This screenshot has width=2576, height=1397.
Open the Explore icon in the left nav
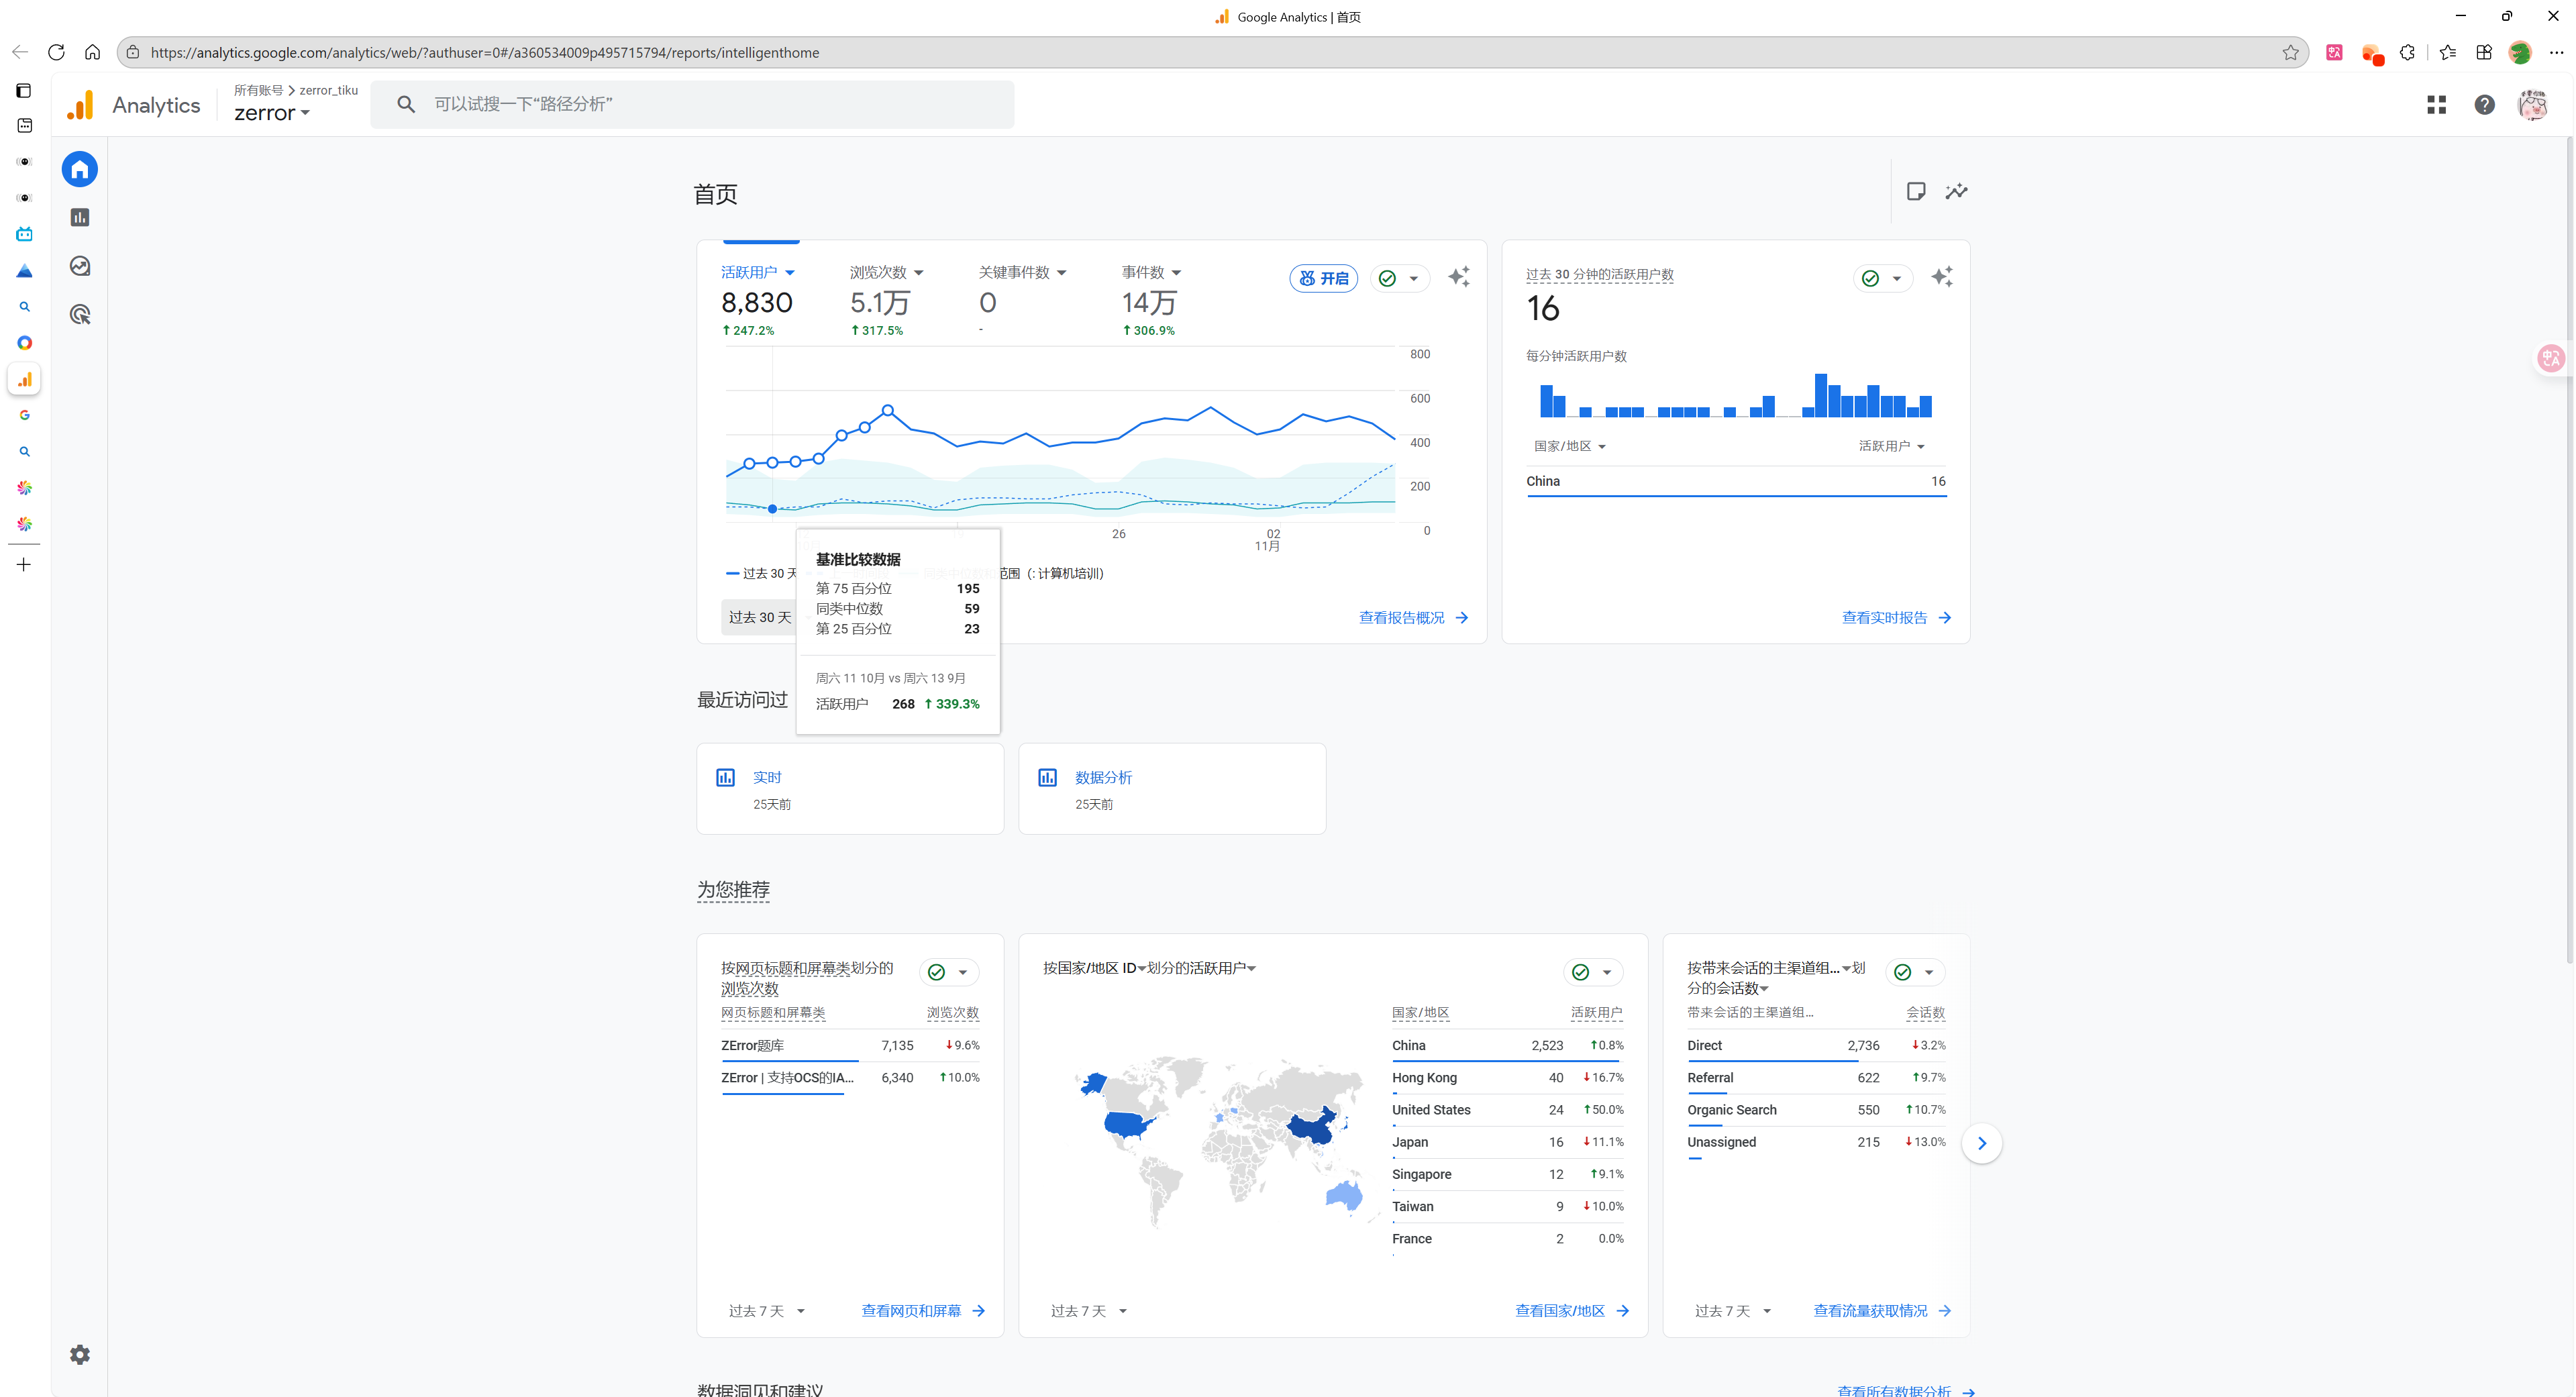80,266
